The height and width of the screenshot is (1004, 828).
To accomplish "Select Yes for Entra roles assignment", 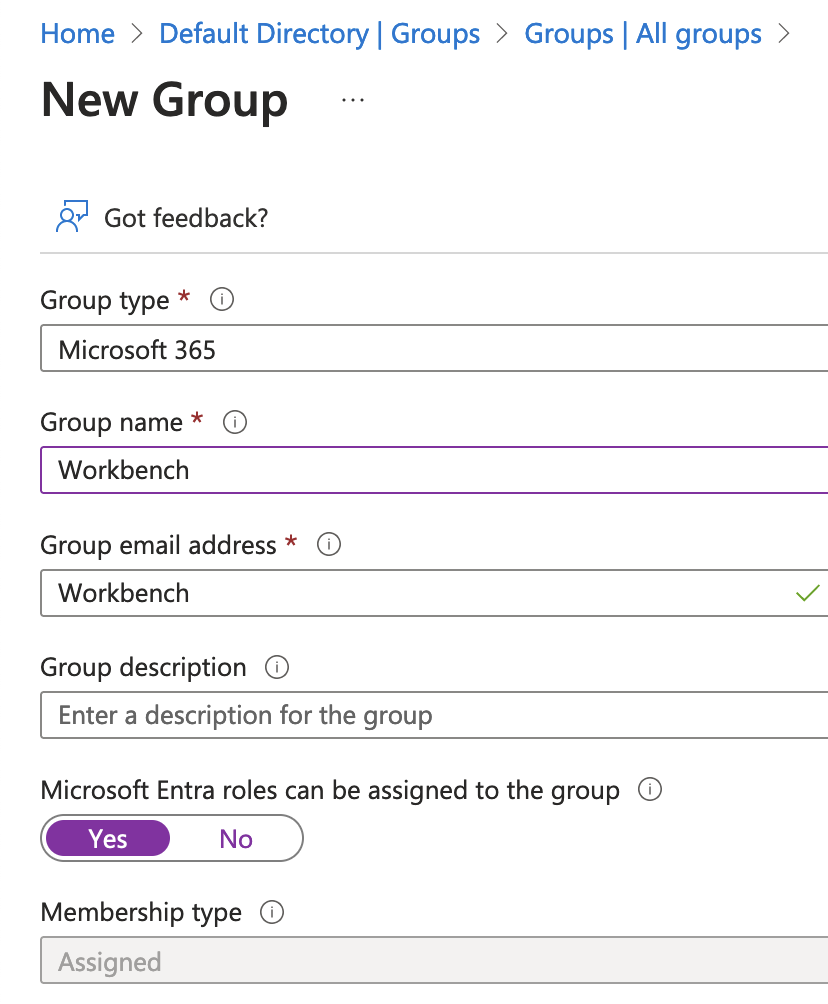I will coord(108,838).
